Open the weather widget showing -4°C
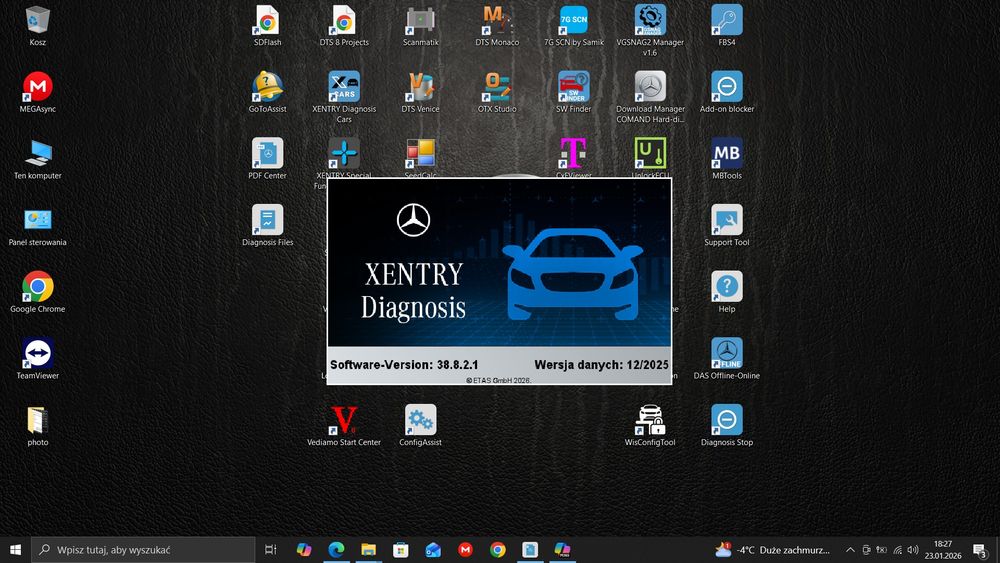 772,550
